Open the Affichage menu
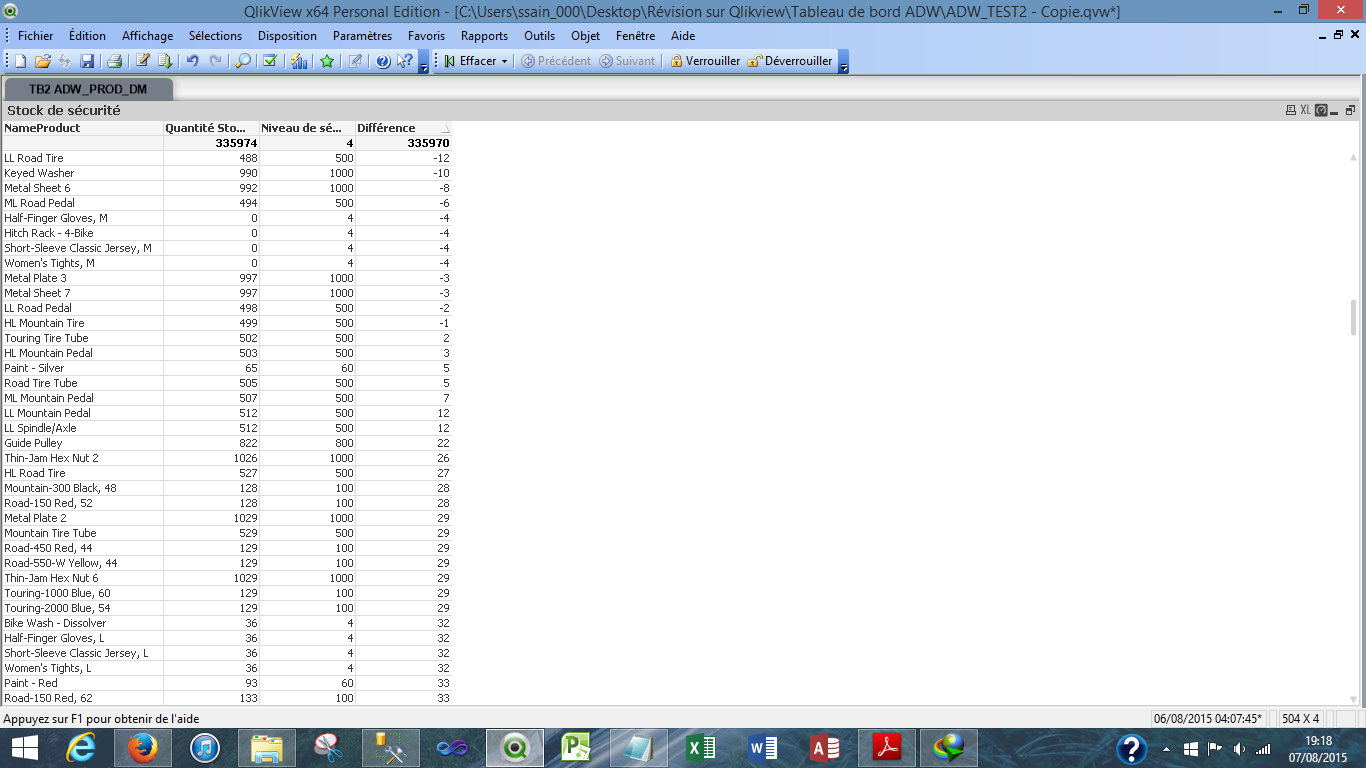The height and width of the screenshot is (768, 1366). [148, 36]
